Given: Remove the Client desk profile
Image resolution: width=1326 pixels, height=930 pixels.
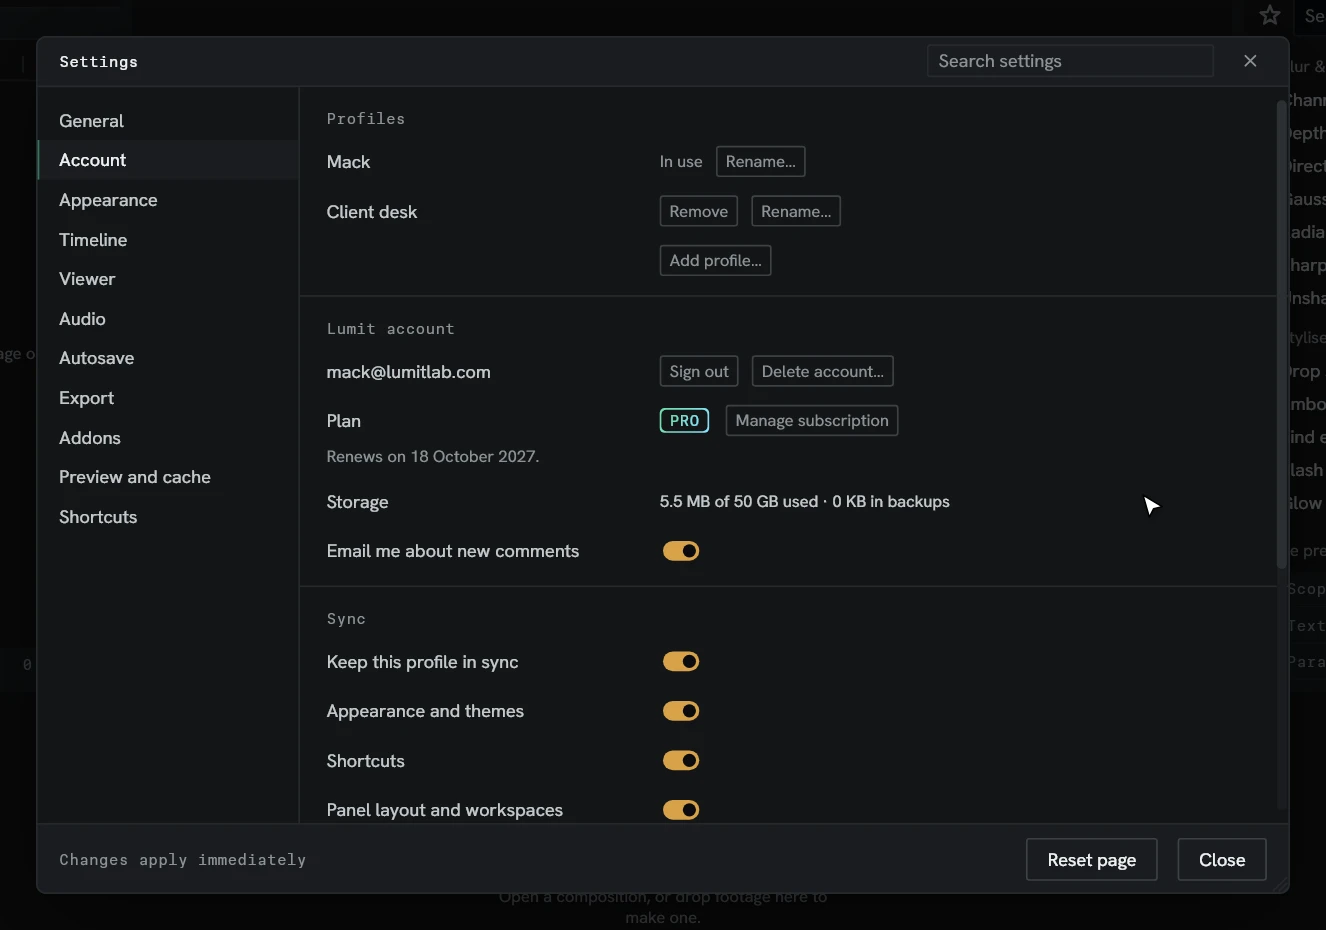Looking at the screenshot, I should tap(698, 211).
